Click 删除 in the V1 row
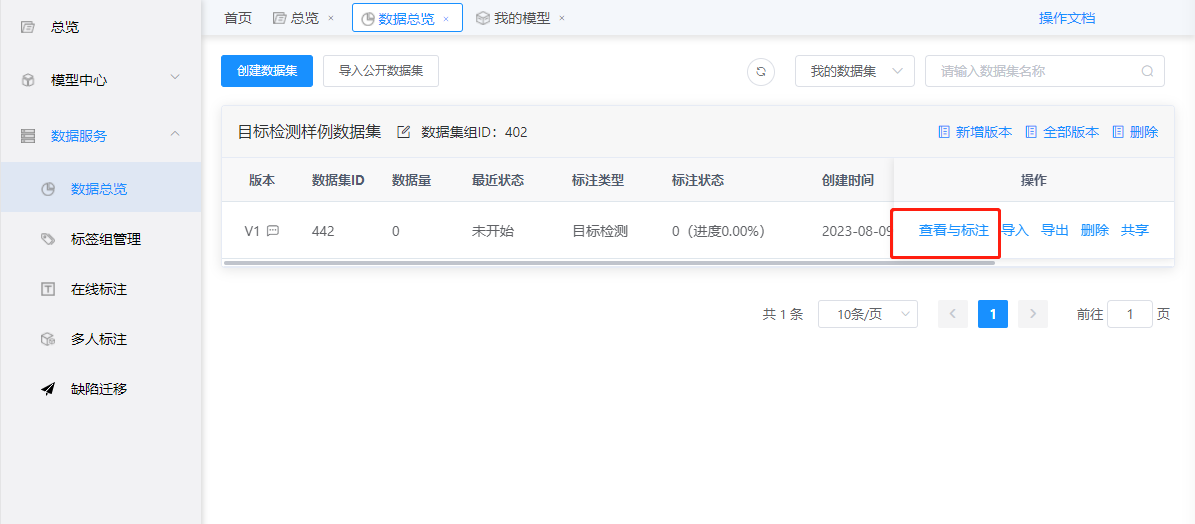The height and width of the screenshot is (524, 1195). (x=1094, y=230)
